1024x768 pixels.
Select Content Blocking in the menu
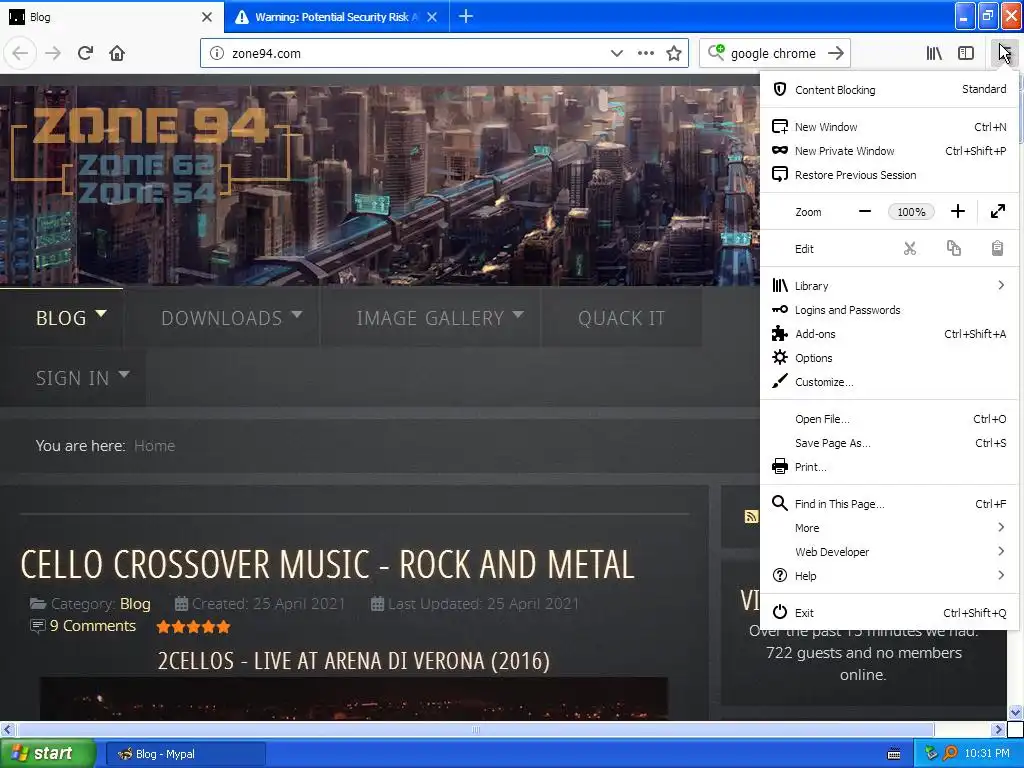pyautogui.click(x=889, y=89)
